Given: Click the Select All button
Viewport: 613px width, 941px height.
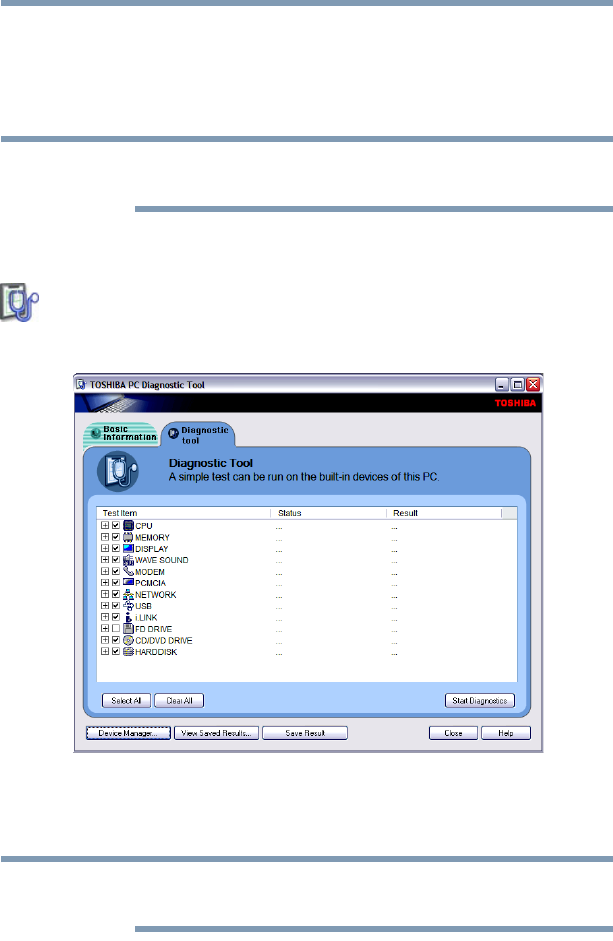Looking at the screenshot, I should click(126, 700).
